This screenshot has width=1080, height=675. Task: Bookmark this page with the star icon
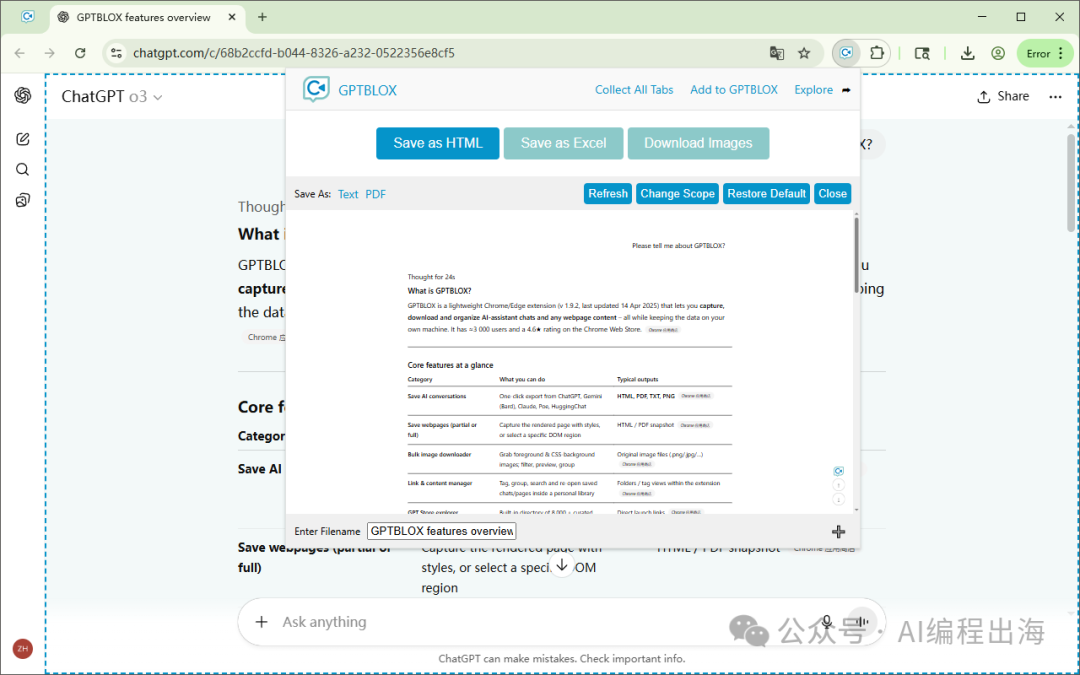pyautogui.click(x=804, y=53)
